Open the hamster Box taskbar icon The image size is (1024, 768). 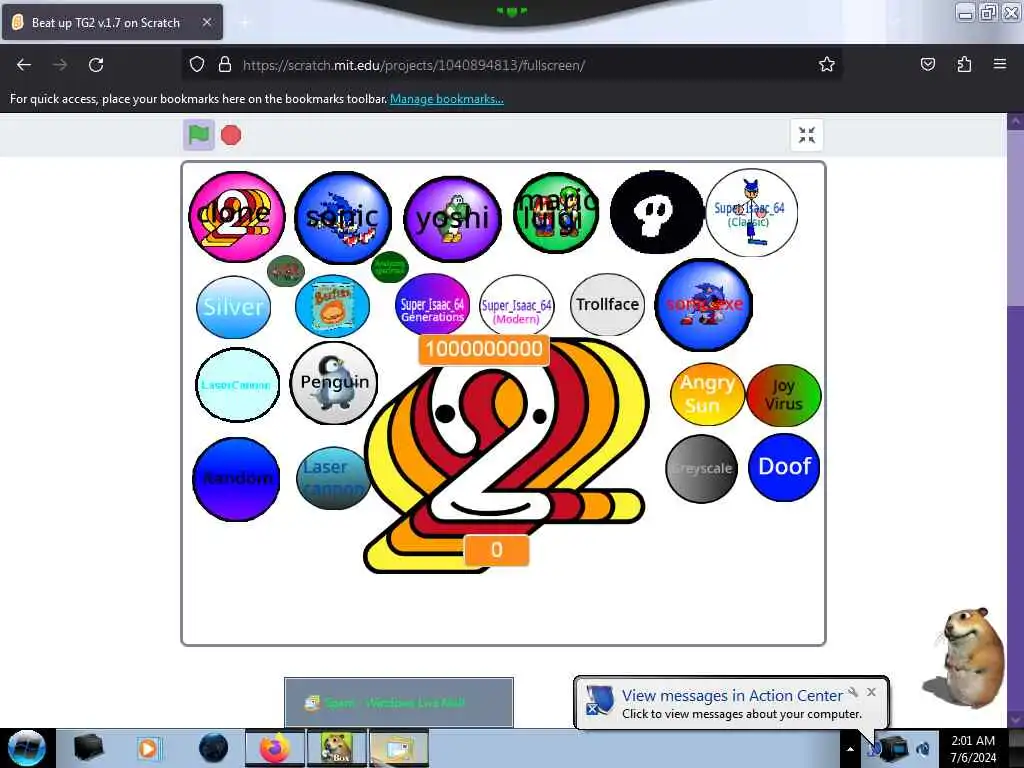pos(336,748)
